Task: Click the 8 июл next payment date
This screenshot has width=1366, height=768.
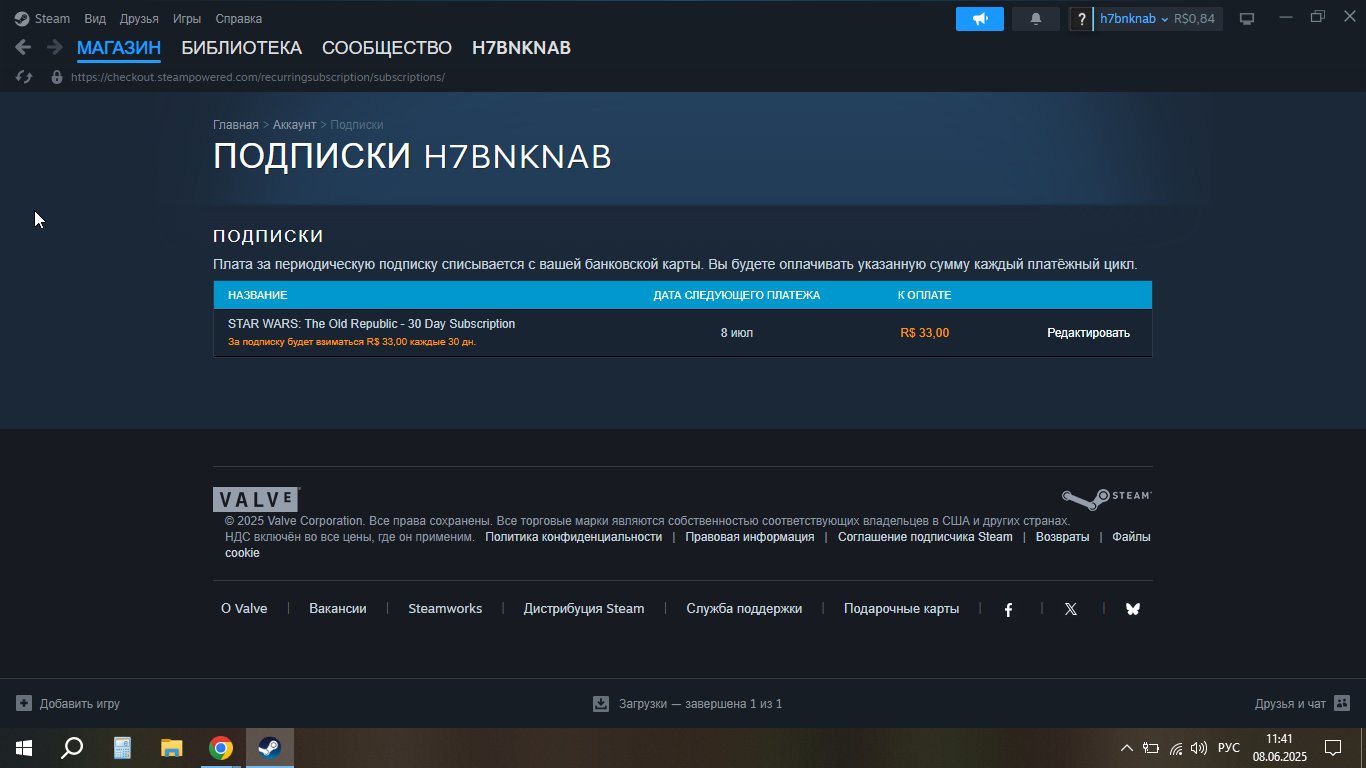Action: pos(737,333)
